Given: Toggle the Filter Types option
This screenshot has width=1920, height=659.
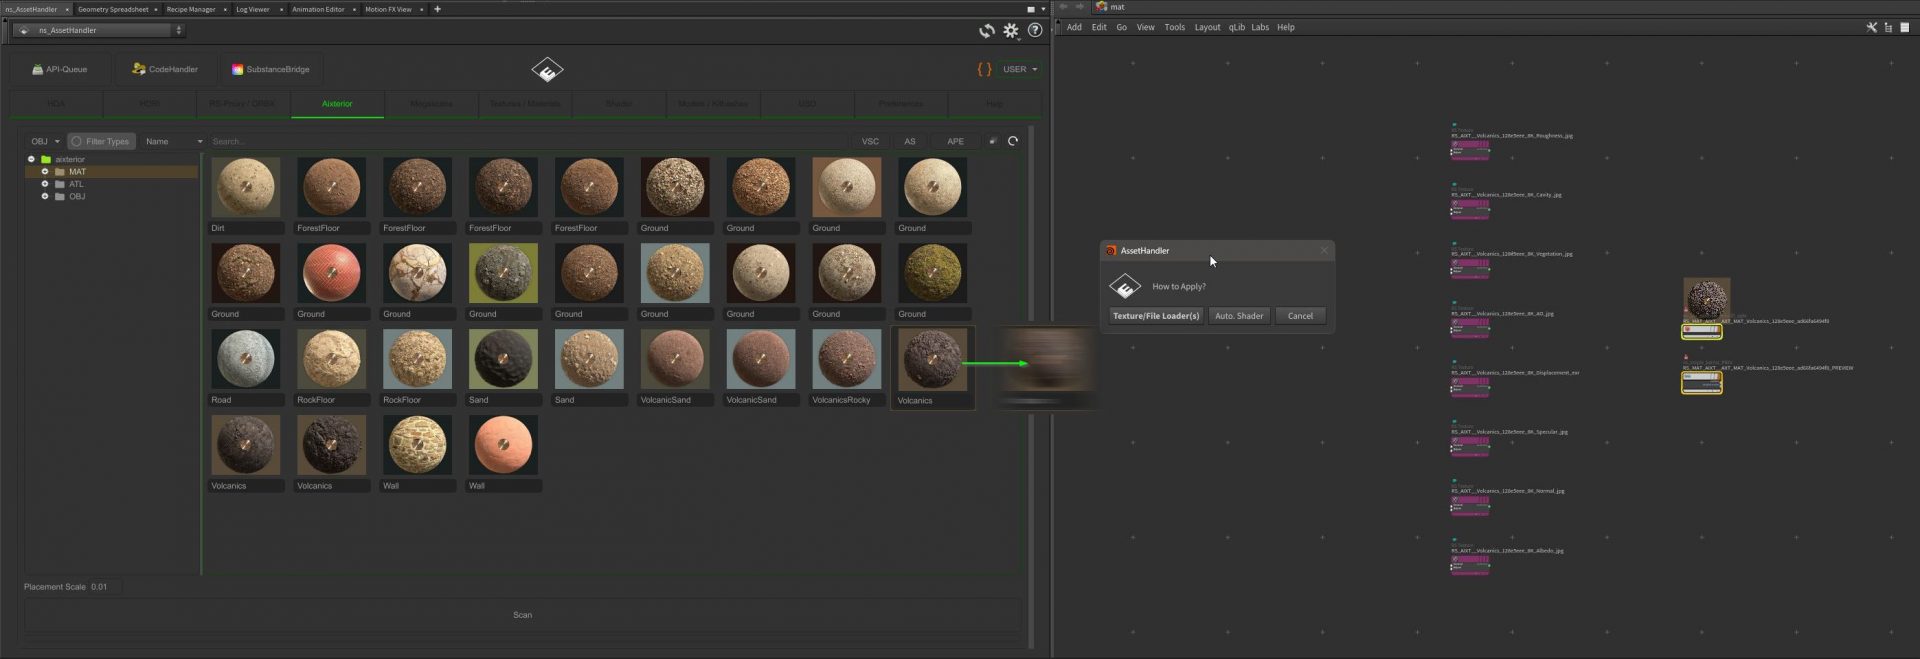Looking at the screenshot, I should click(x=101, y=142).
